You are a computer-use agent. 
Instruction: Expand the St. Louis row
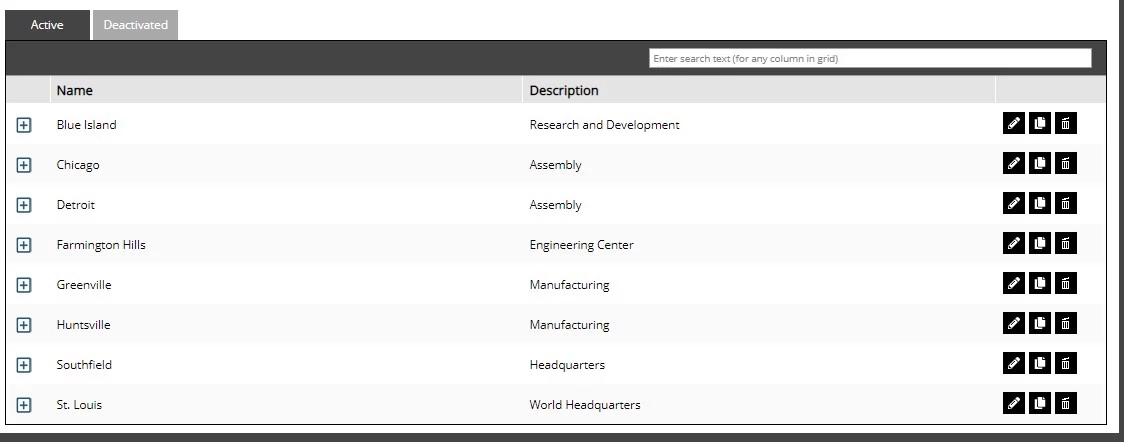tap(25, 405)
